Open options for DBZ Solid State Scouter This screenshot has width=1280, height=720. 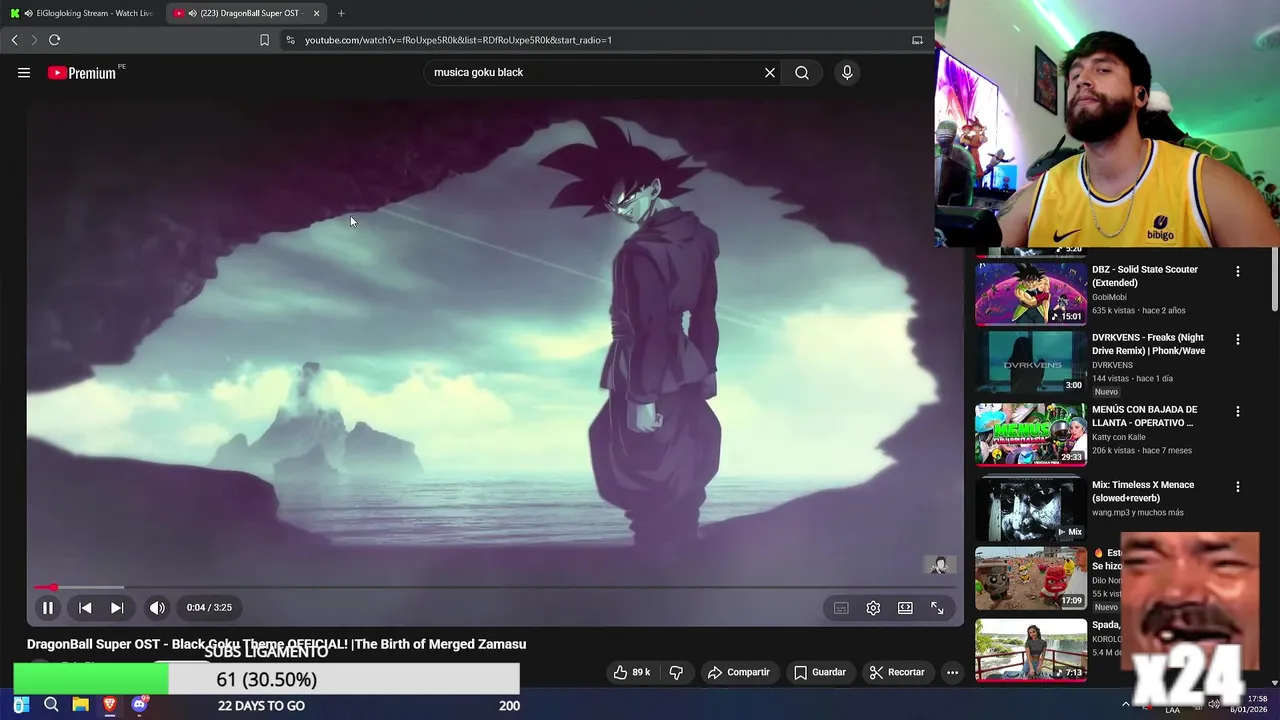tap(1237, 271)
